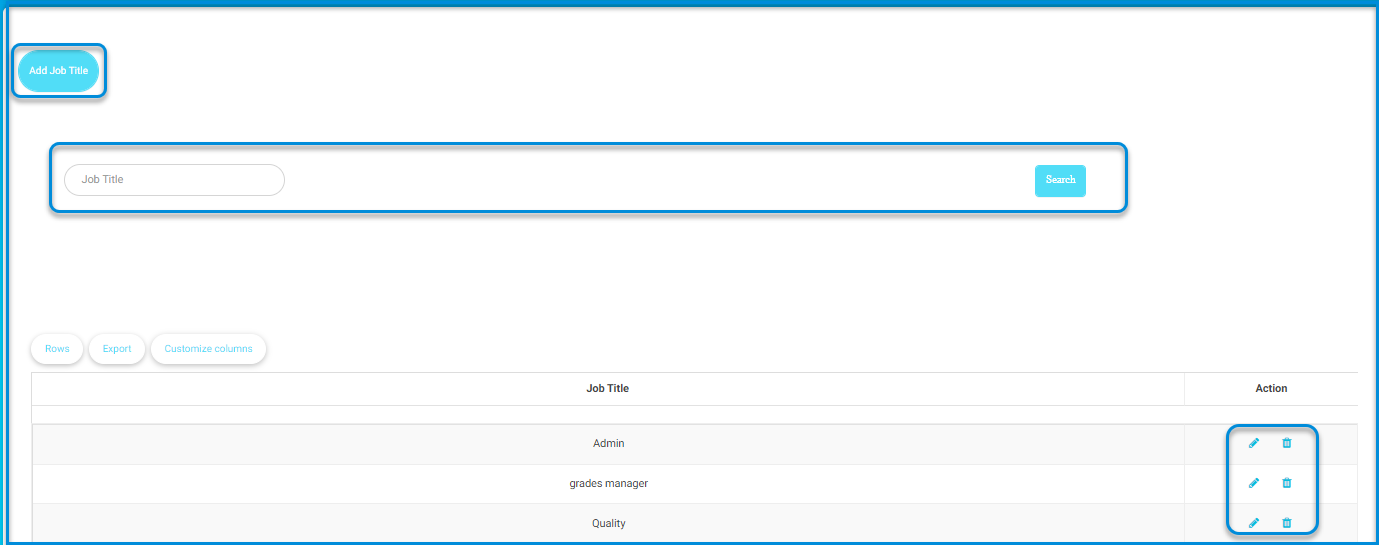Edit the grades manager job title

1254,483
